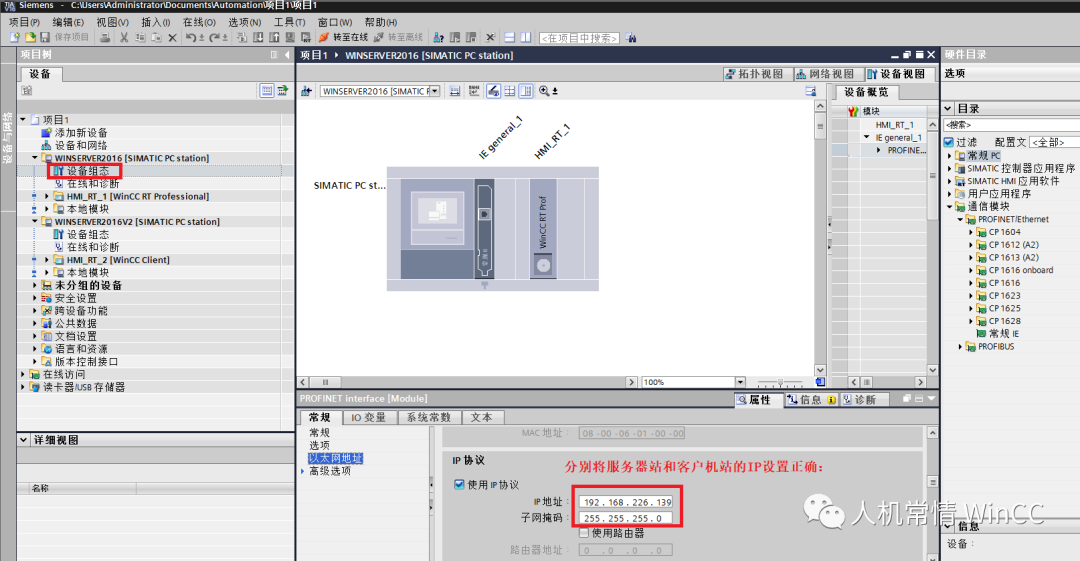Open the device selector WINSERVER2016 dropdown
The image size is (1080, 561).
tap(435, 91)
